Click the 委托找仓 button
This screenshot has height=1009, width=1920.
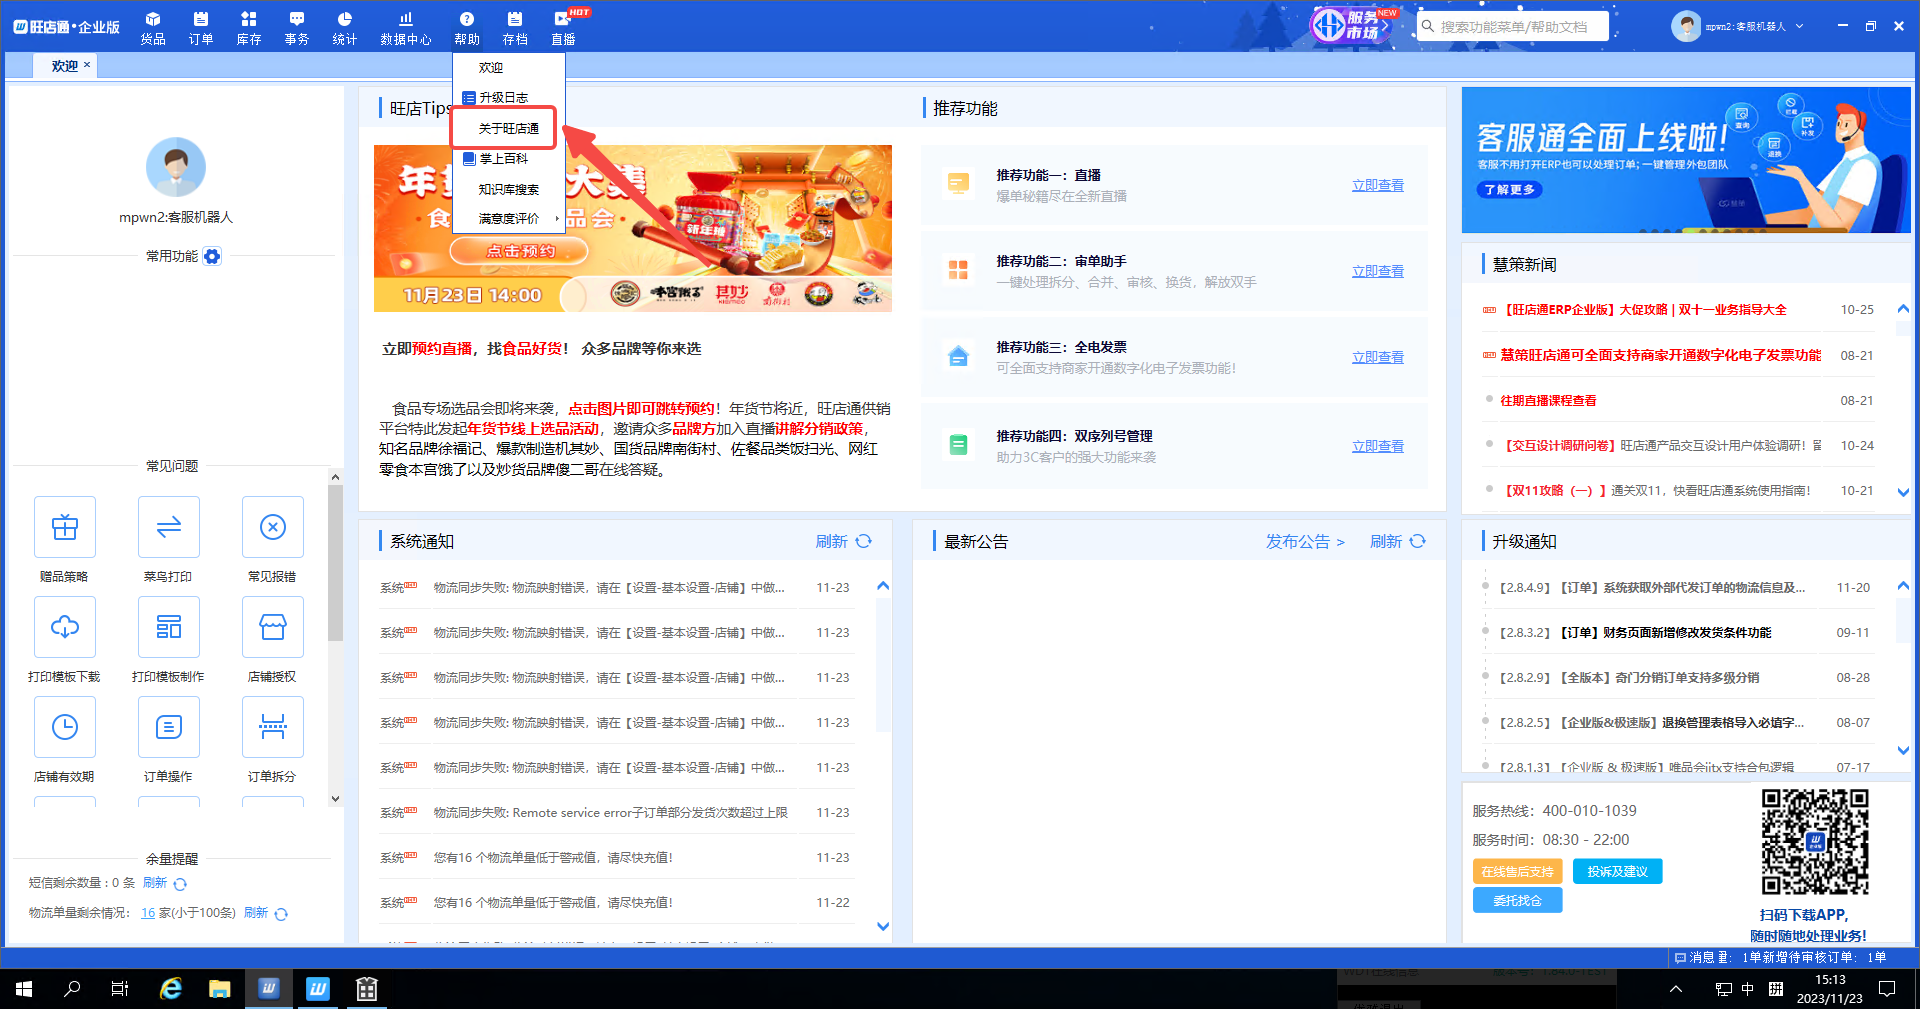coord(1517,901)
